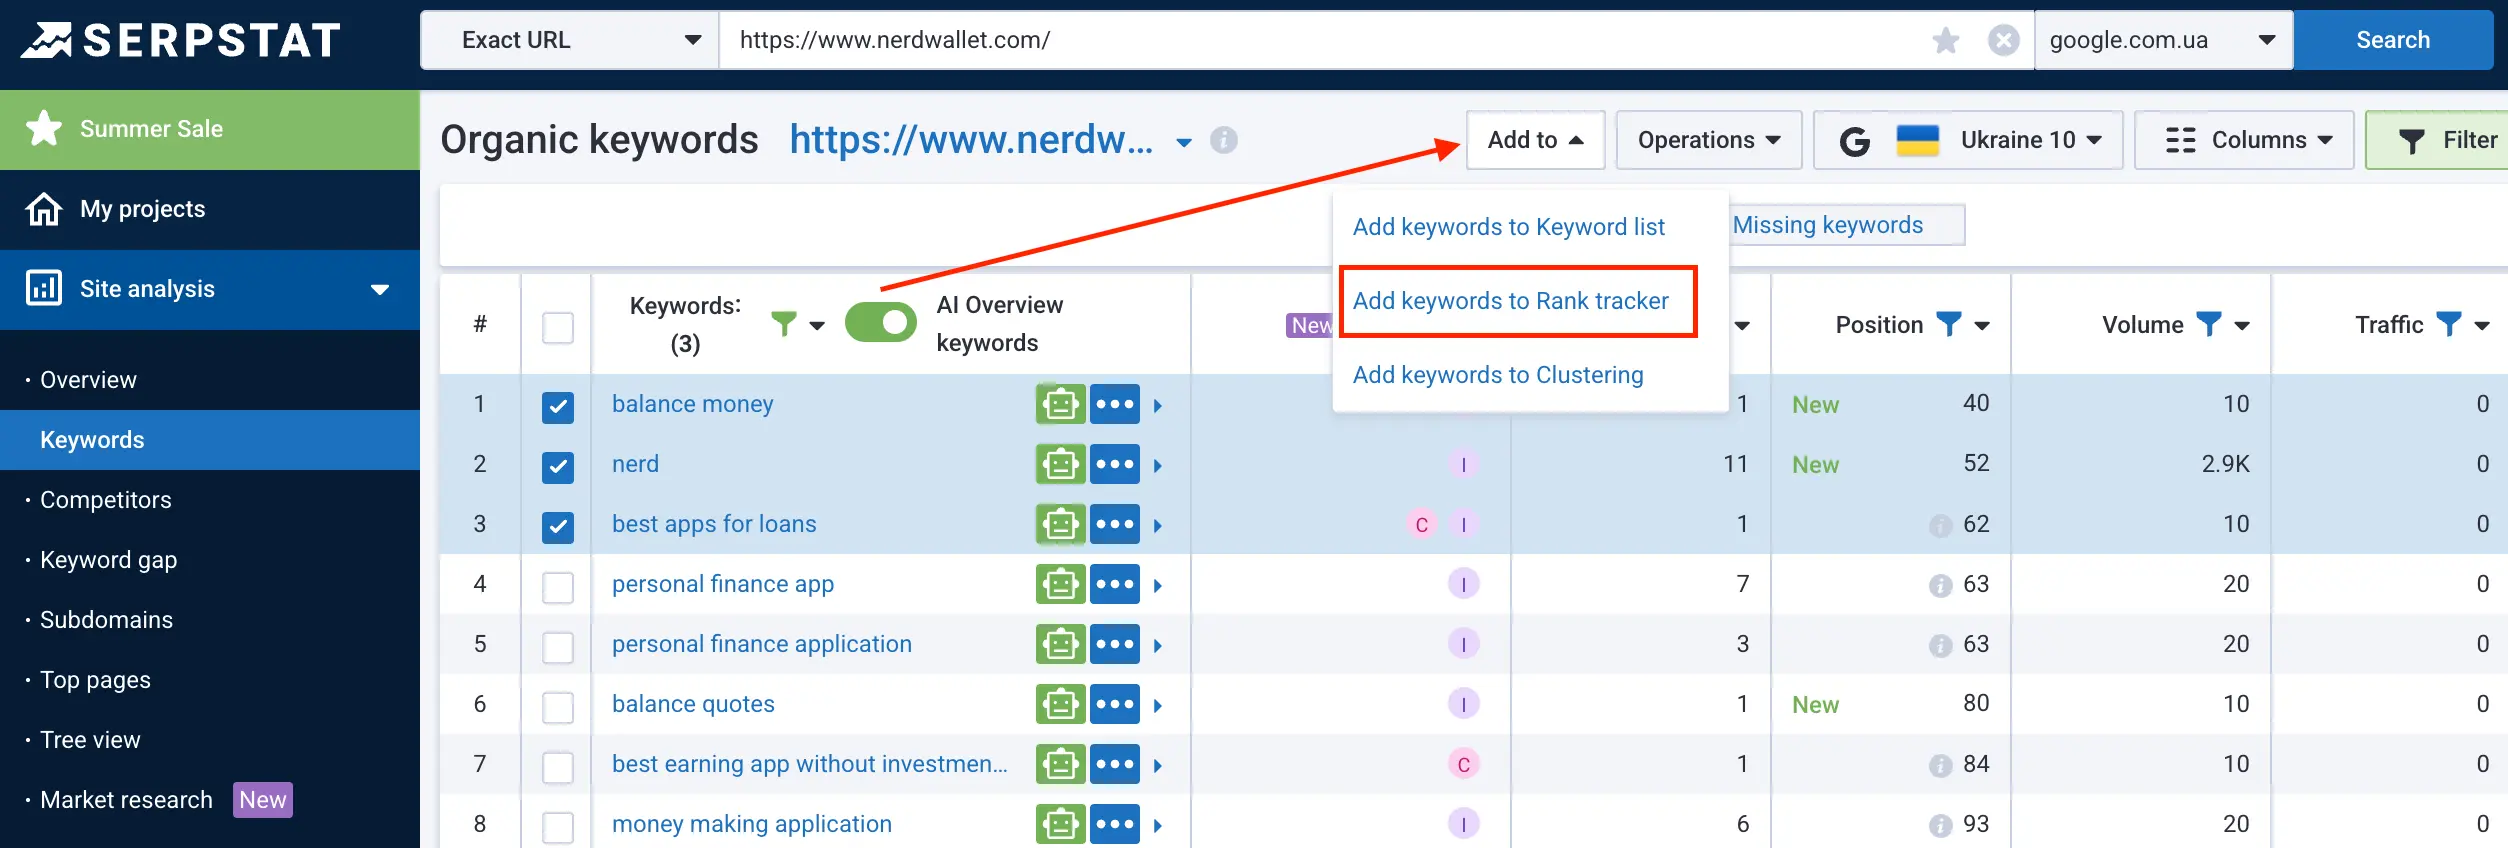Open Top pages in the sidebar
Screen dimensions: 2508x848
pyautogui.click(x=95, y=680)
